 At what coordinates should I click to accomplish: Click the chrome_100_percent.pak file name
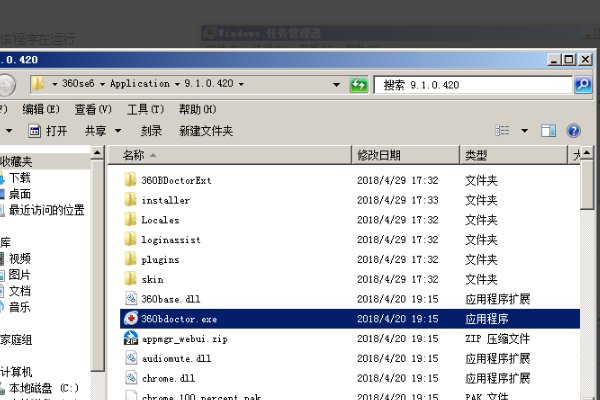[202, 397]
